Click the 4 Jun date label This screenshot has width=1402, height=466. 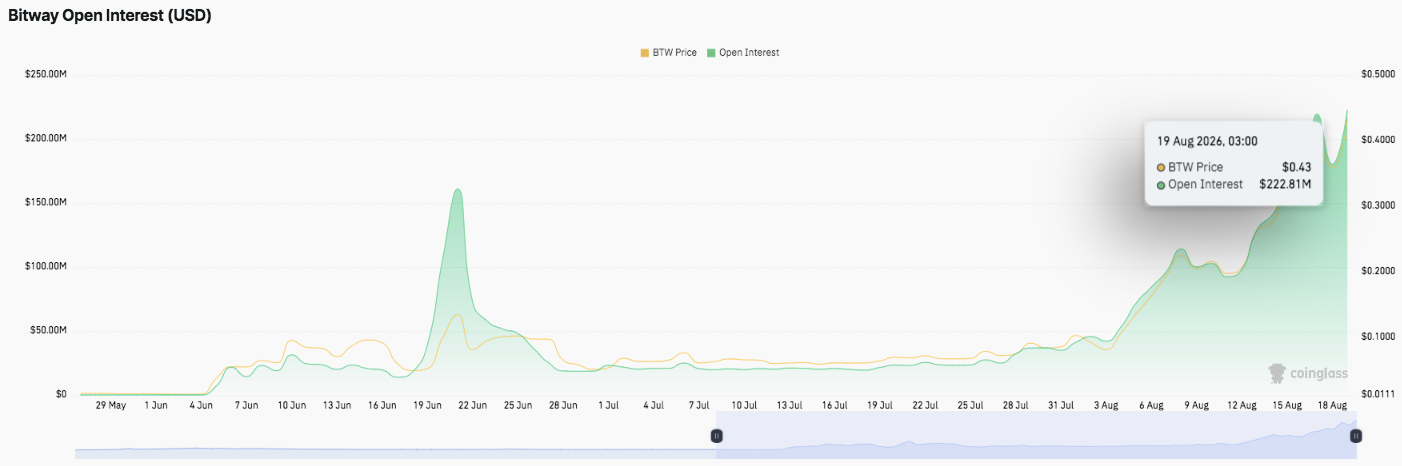(x=201, y=406)
